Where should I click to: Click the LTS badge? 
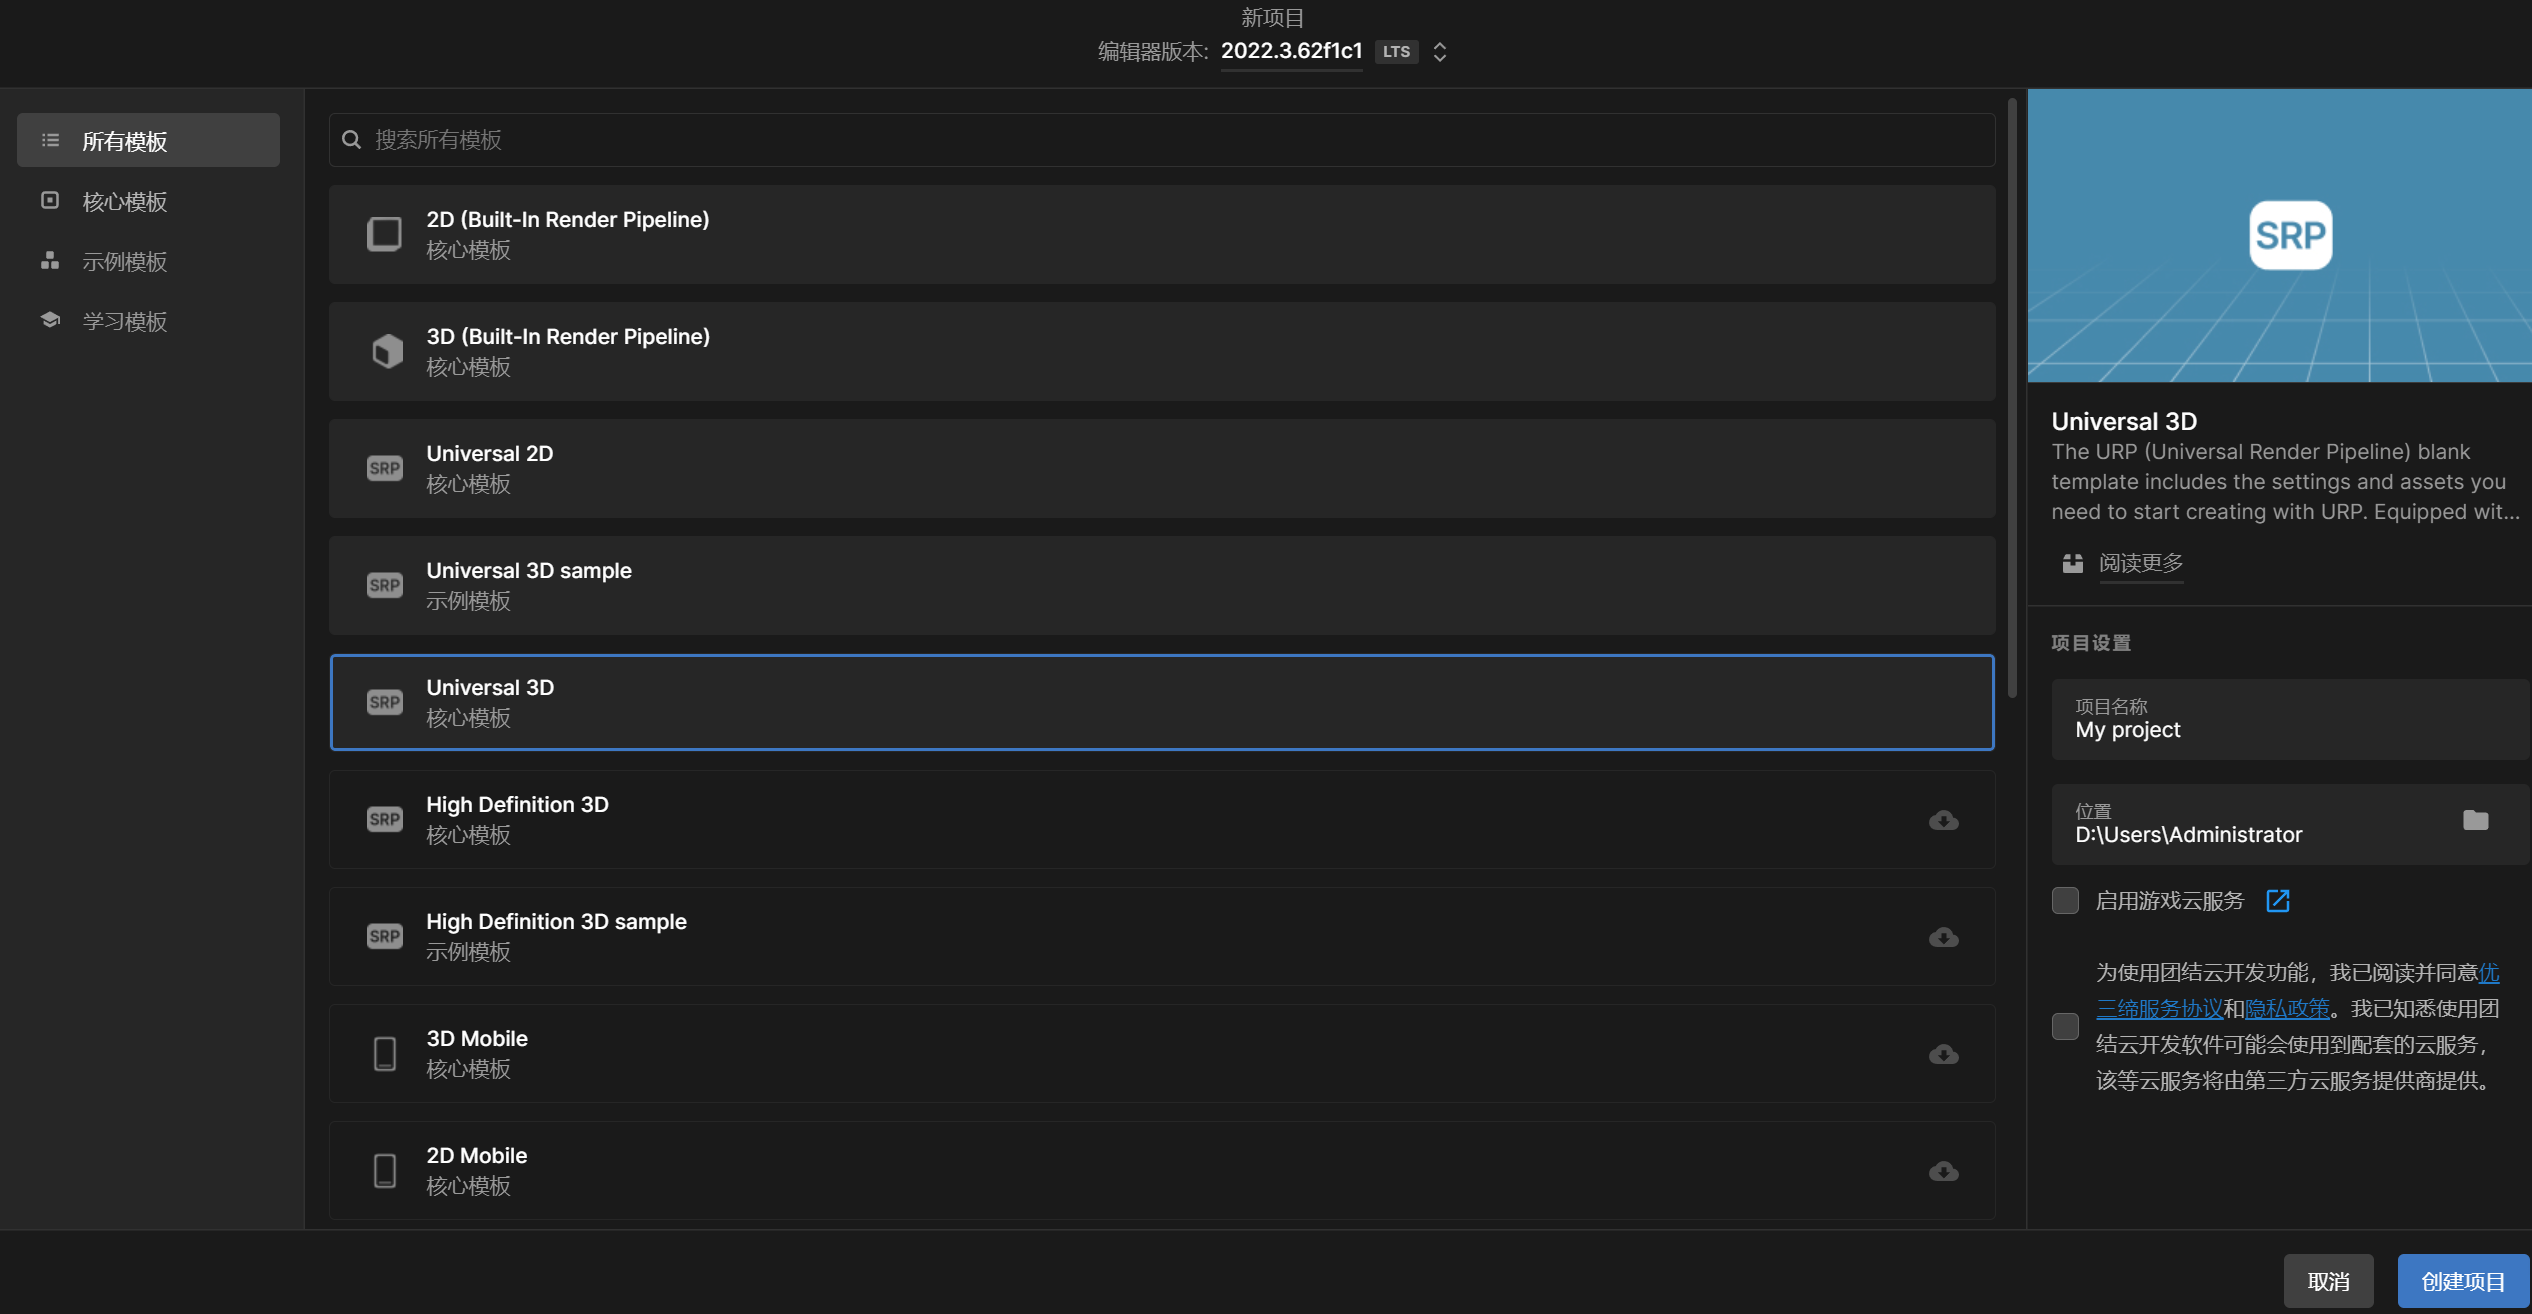(x=1396, y=52)
